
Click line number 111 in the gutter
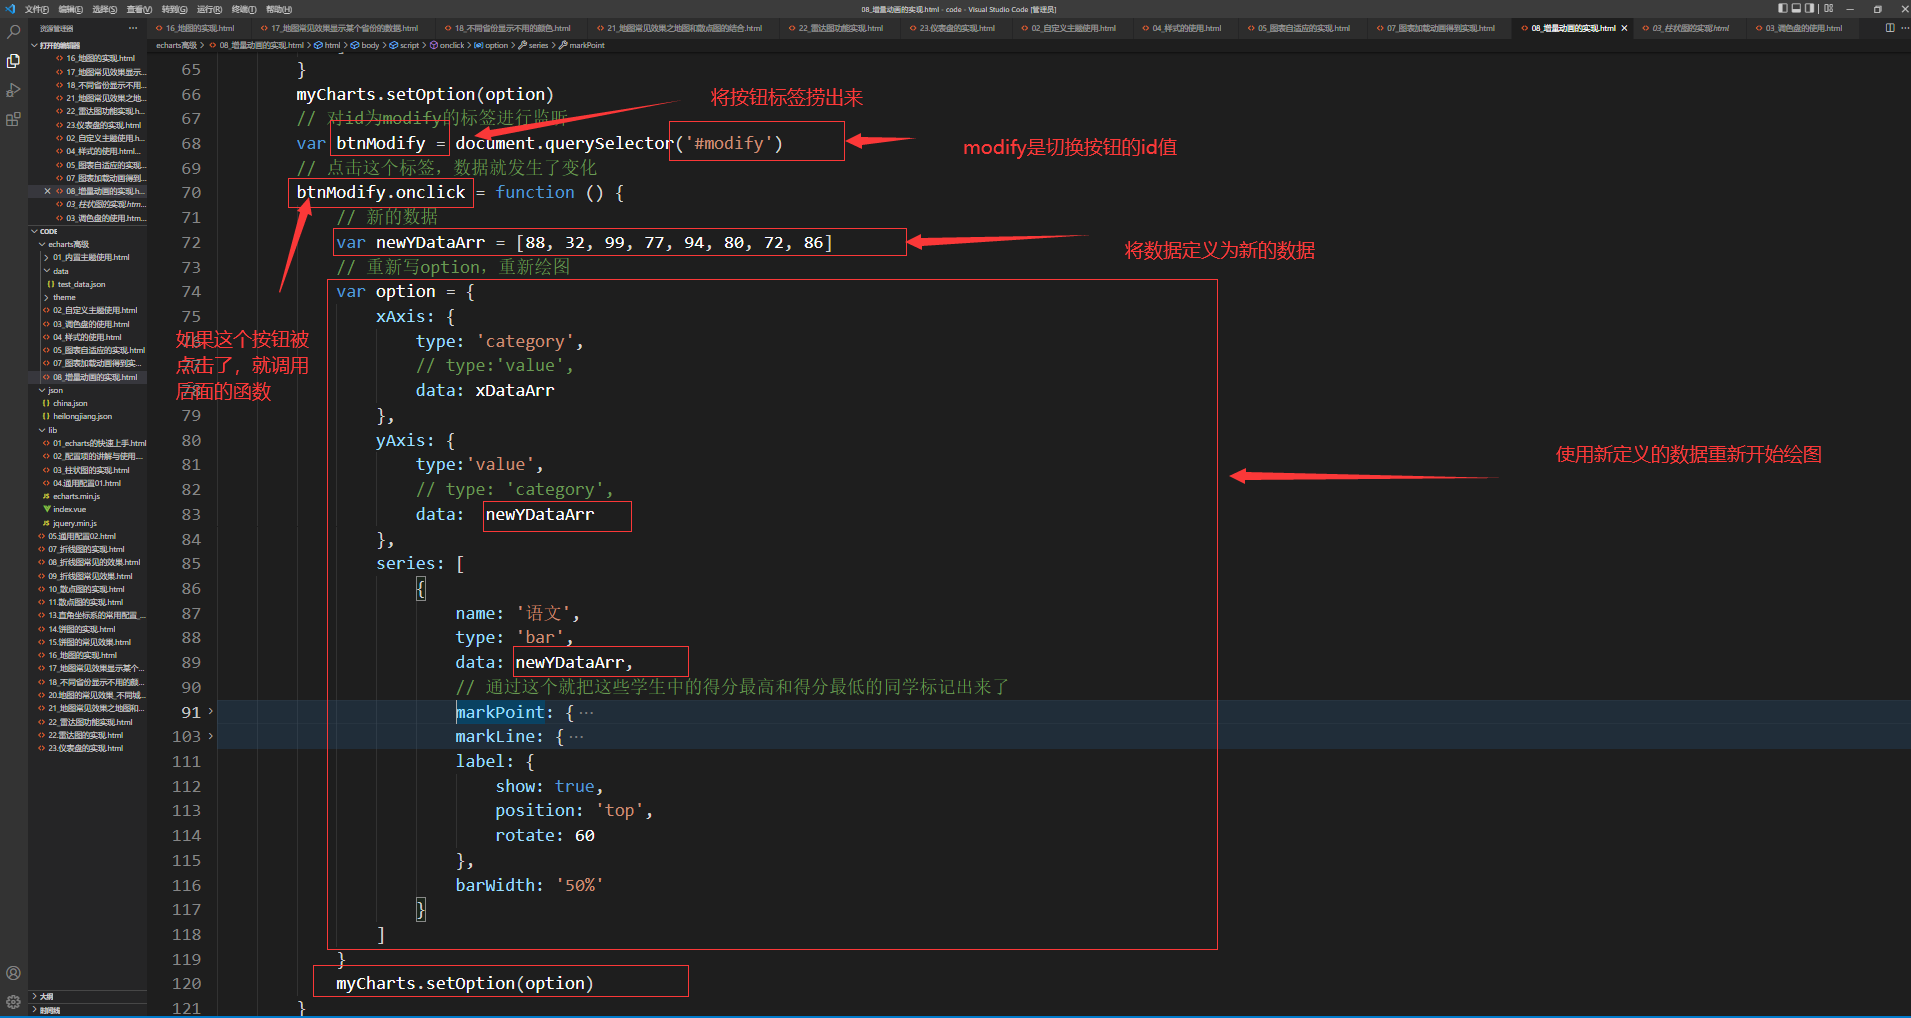pos(187,762)
